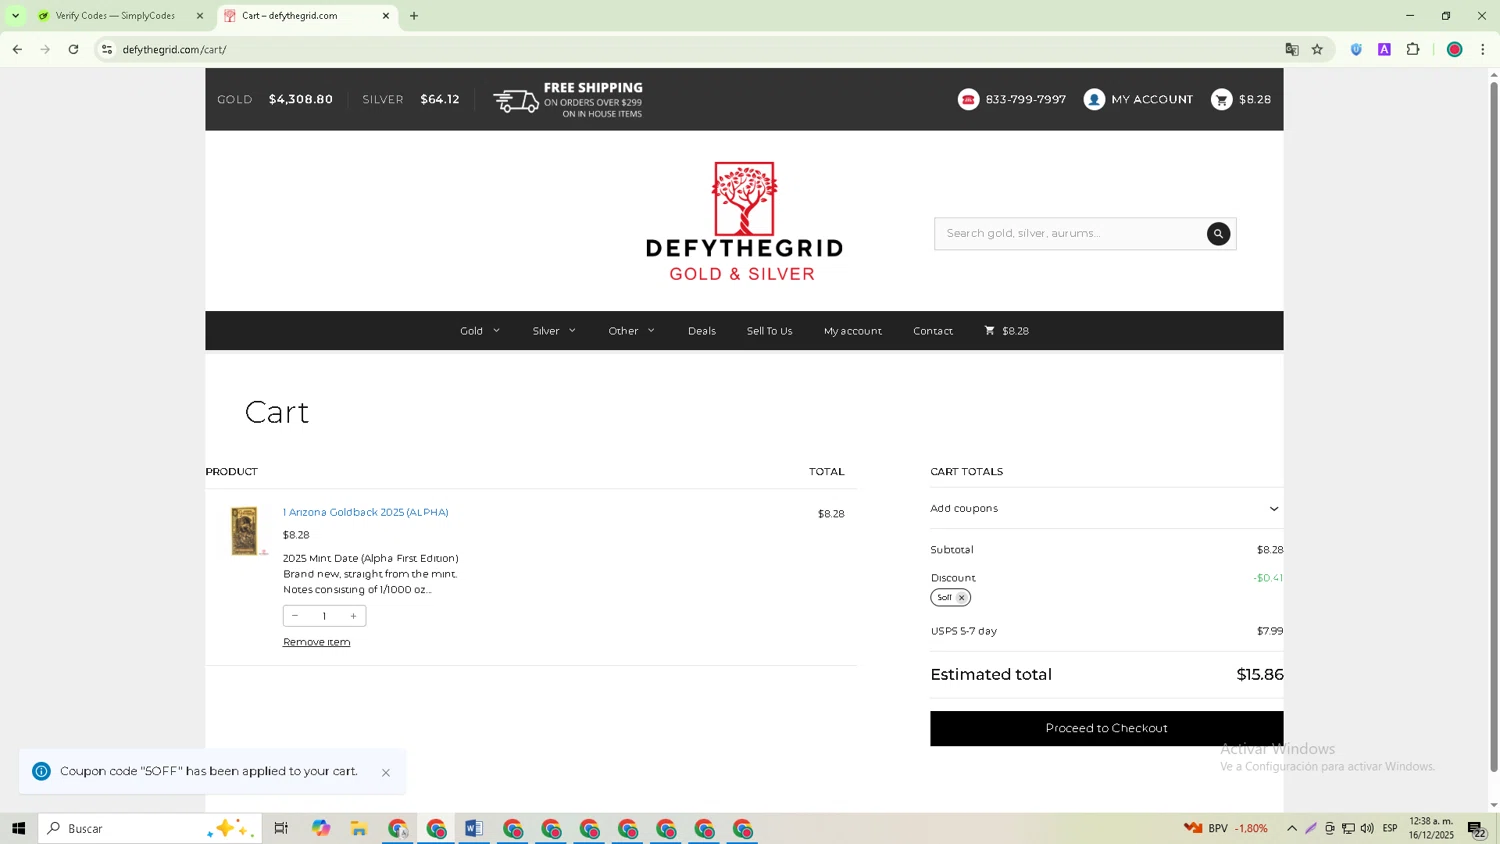Open Task View on taskbar

[281, 829]
